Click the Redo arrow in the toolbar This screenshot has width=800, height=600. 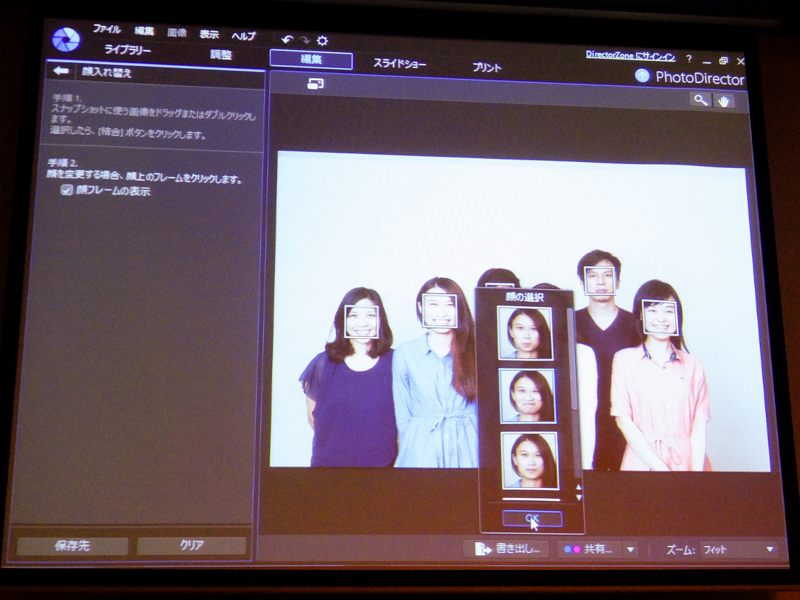click(x=304, y=40)
